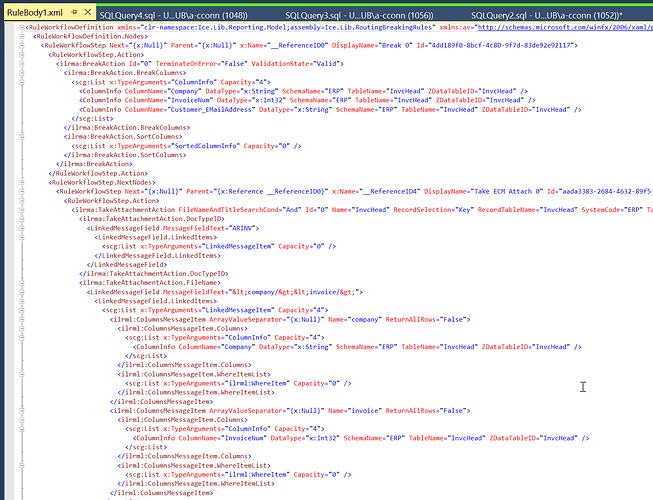
Task: Click the RecordTableName="InvcHead" attribute
Action: tap(528, 210)
